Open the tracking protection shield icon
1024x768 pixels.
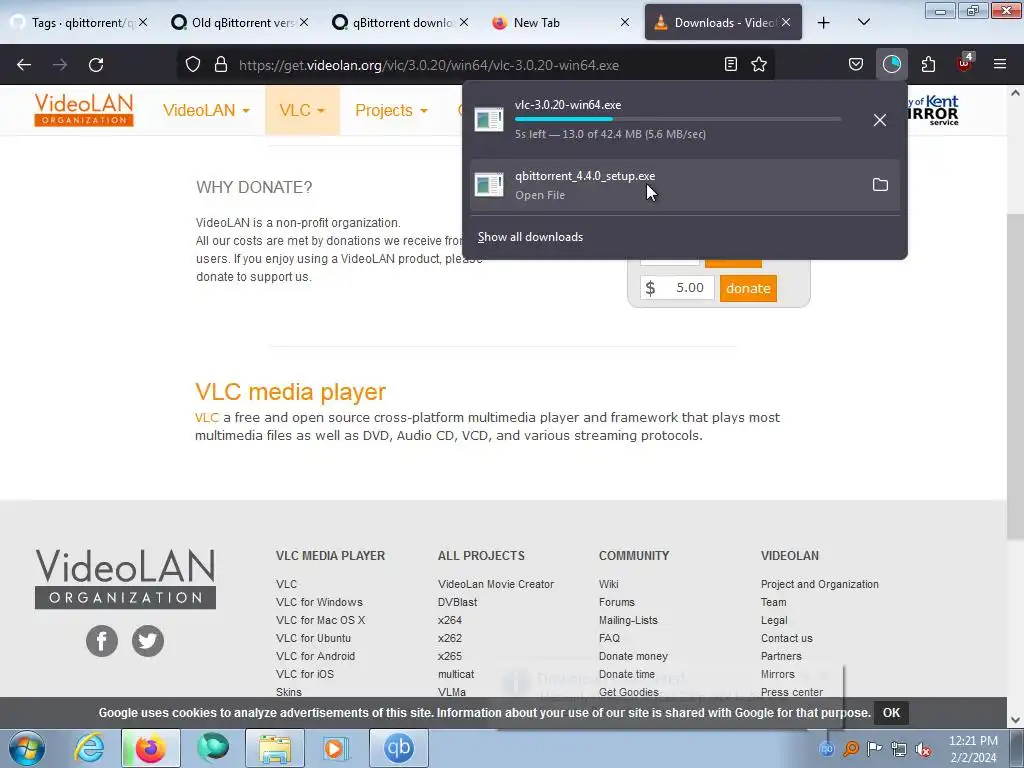[193, 65]
